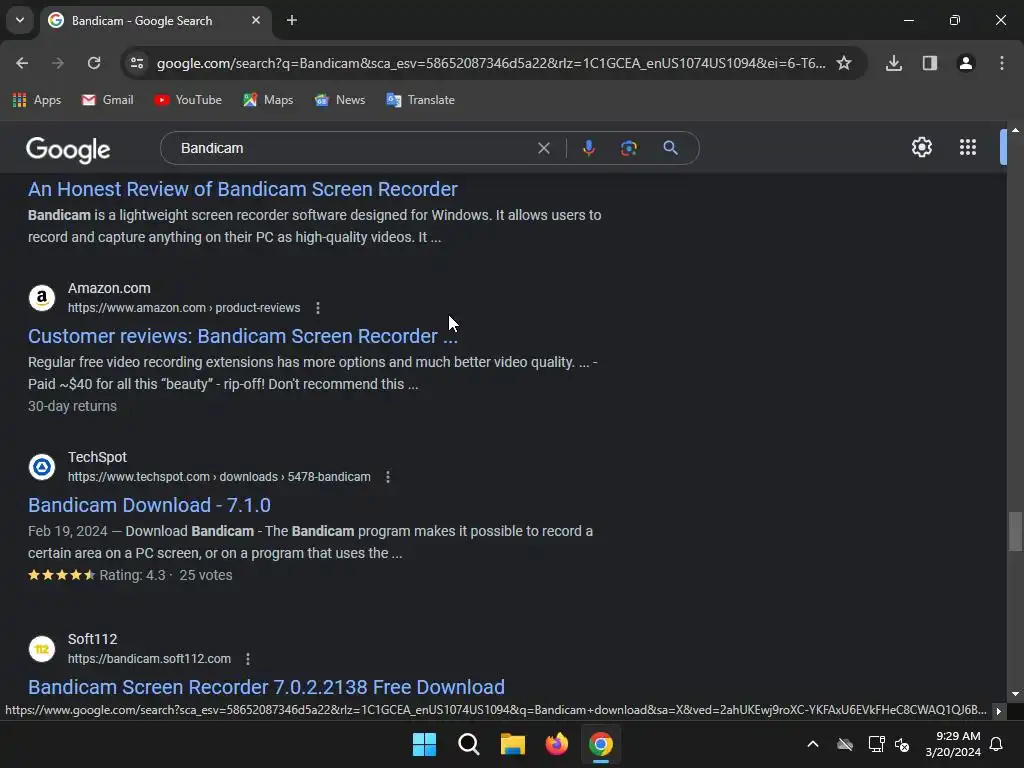Focus the browser address bar
This screenshot has height=768, width=1024.
click(491, 63)
